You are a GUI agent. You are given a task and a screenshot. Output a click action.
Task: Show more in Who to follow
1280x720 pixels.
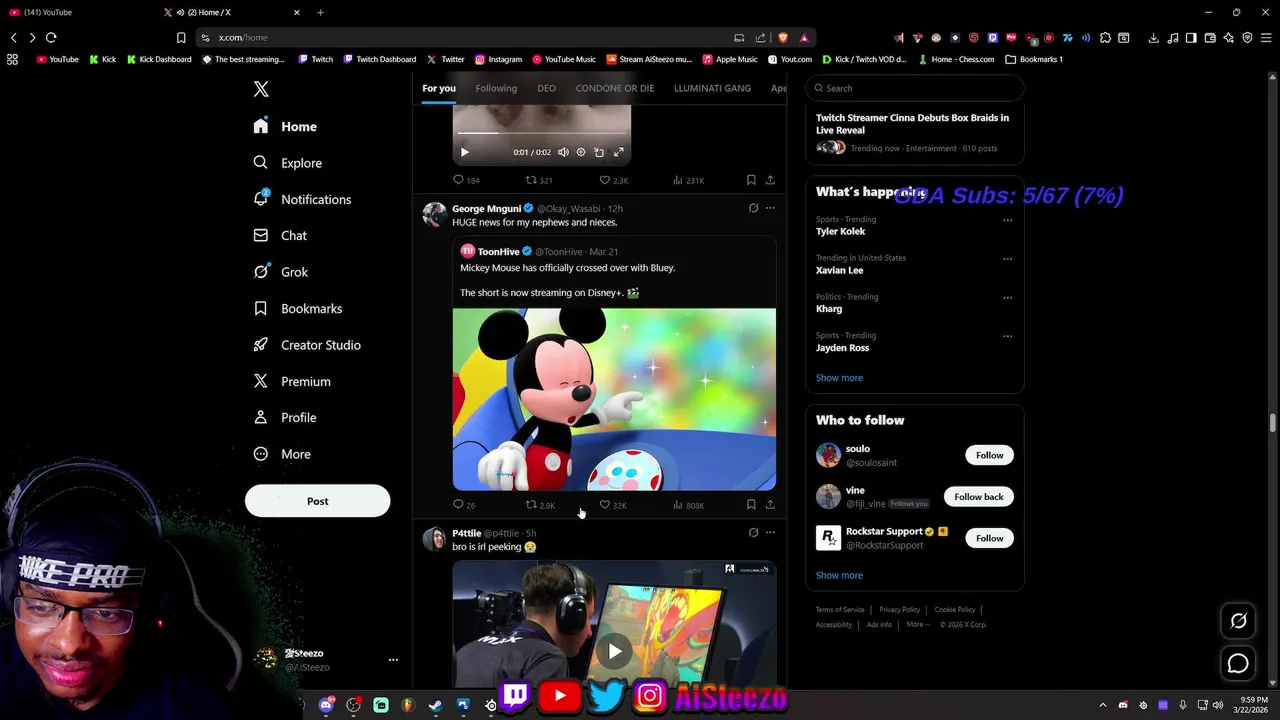[839, 575]
